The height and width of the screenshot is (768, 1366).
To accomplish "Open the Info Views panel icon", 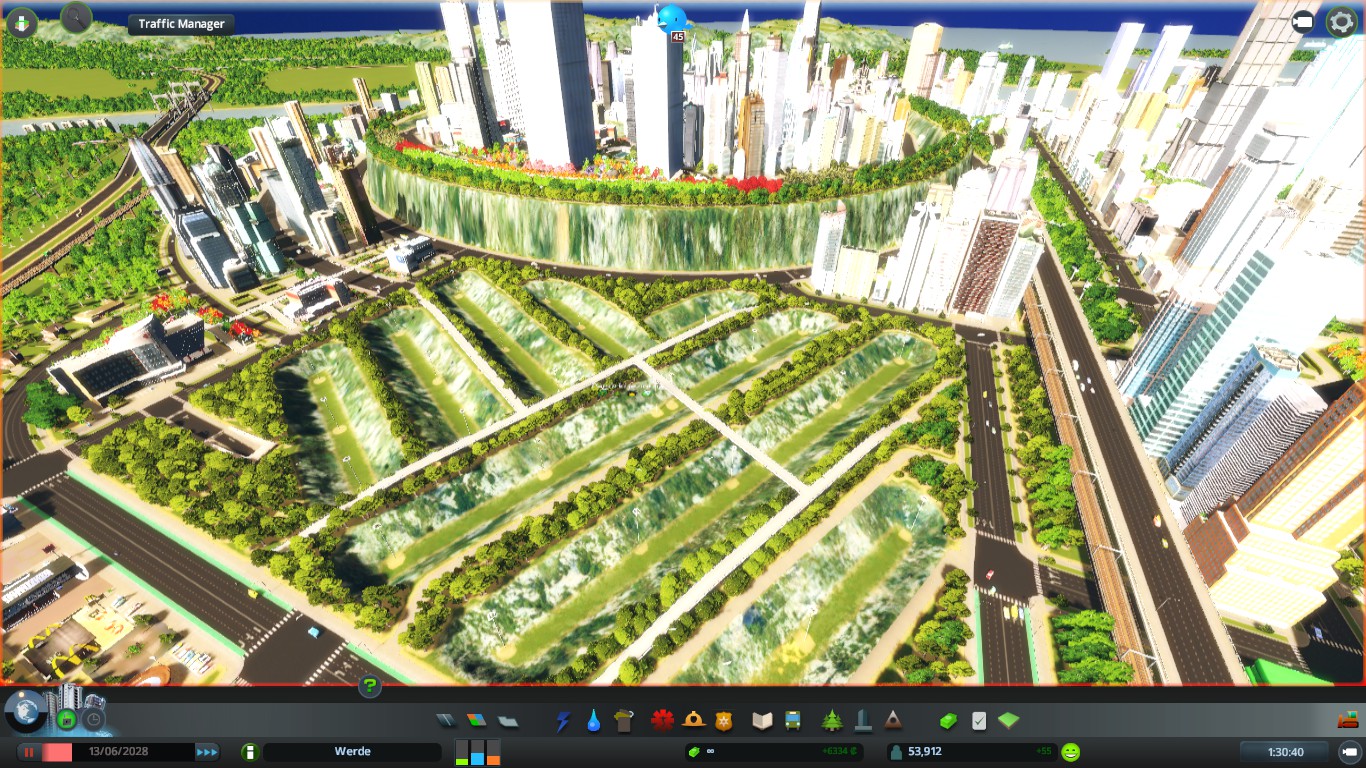I will [x=22, y=21].
